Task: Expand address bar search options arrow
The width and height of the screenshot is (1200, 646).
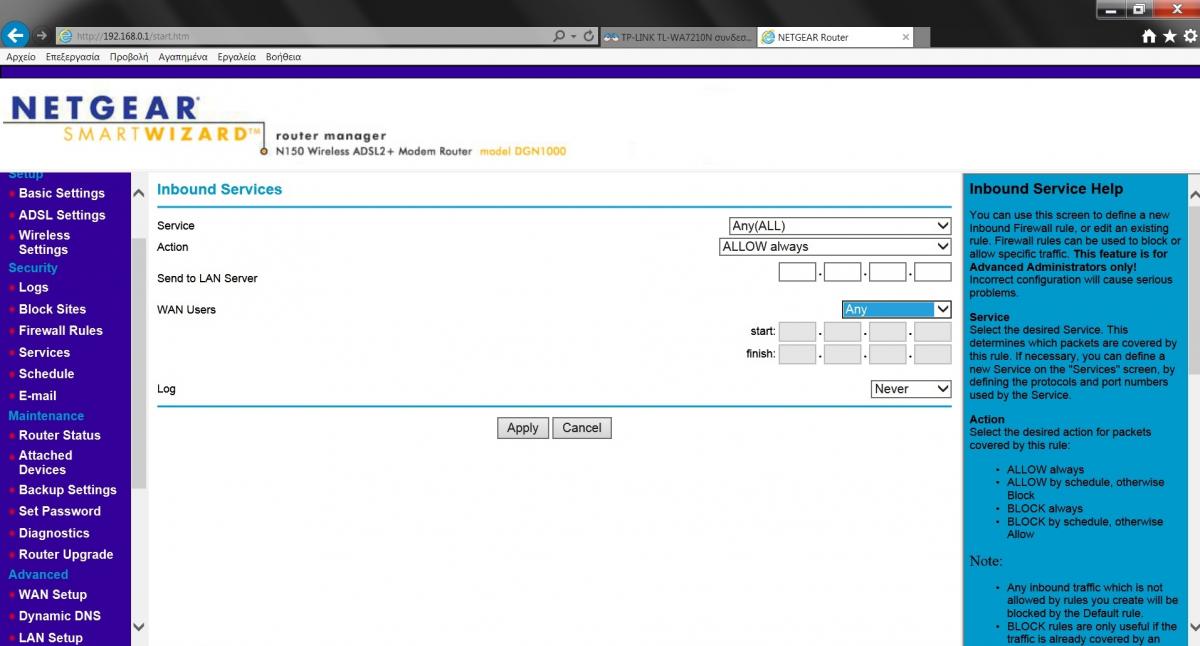Action: click(574, 36)
